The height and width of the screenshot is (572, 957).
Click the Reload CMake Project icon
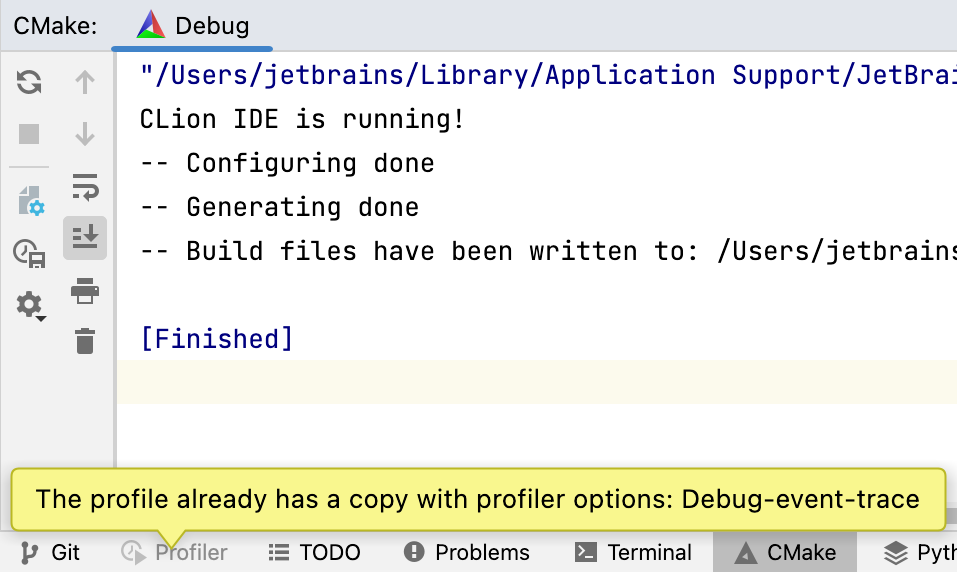click(x=29, y=83)
